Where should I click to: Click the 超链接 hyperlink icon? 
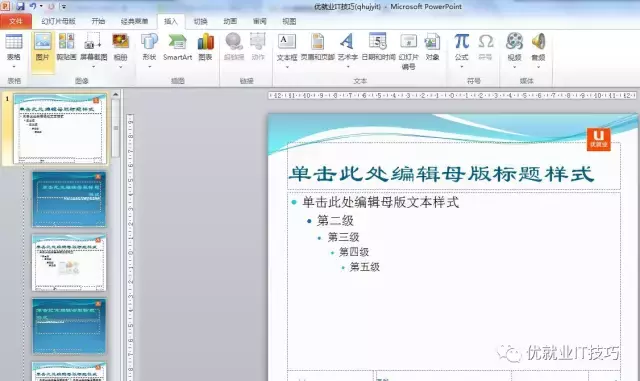(234, 42)
